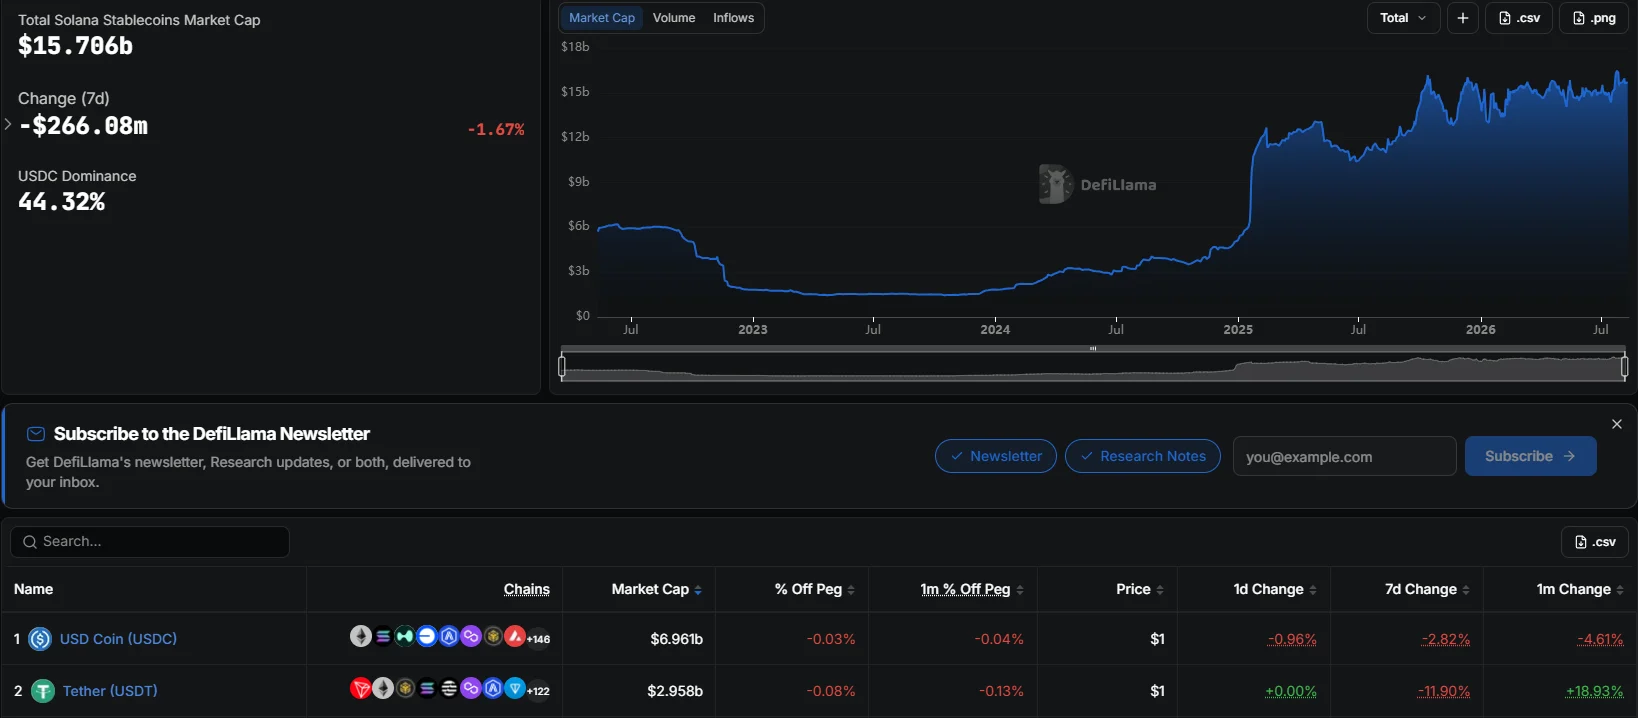The width and height of the screenshot is (1638, 718).
Task: Click right handle of chart range slider
Action: coord(1624,367)
